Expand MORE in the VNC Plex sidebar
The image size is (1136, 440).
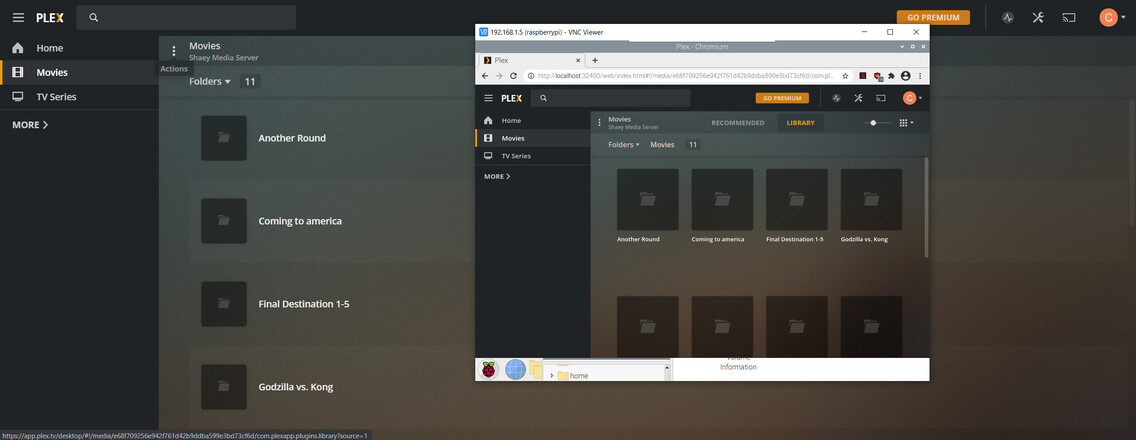coord(497,176)
